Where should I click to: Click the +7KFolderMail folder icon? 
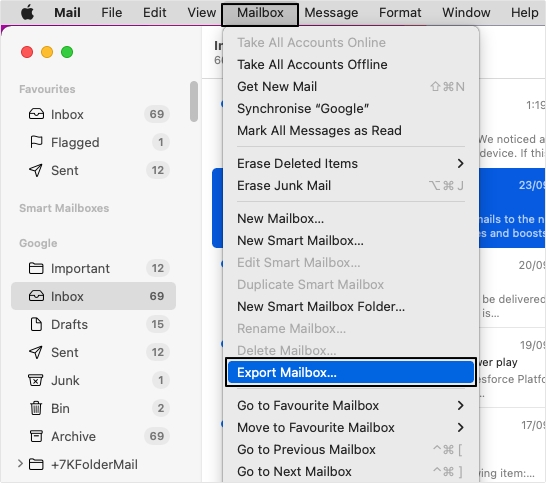(36, 464)
